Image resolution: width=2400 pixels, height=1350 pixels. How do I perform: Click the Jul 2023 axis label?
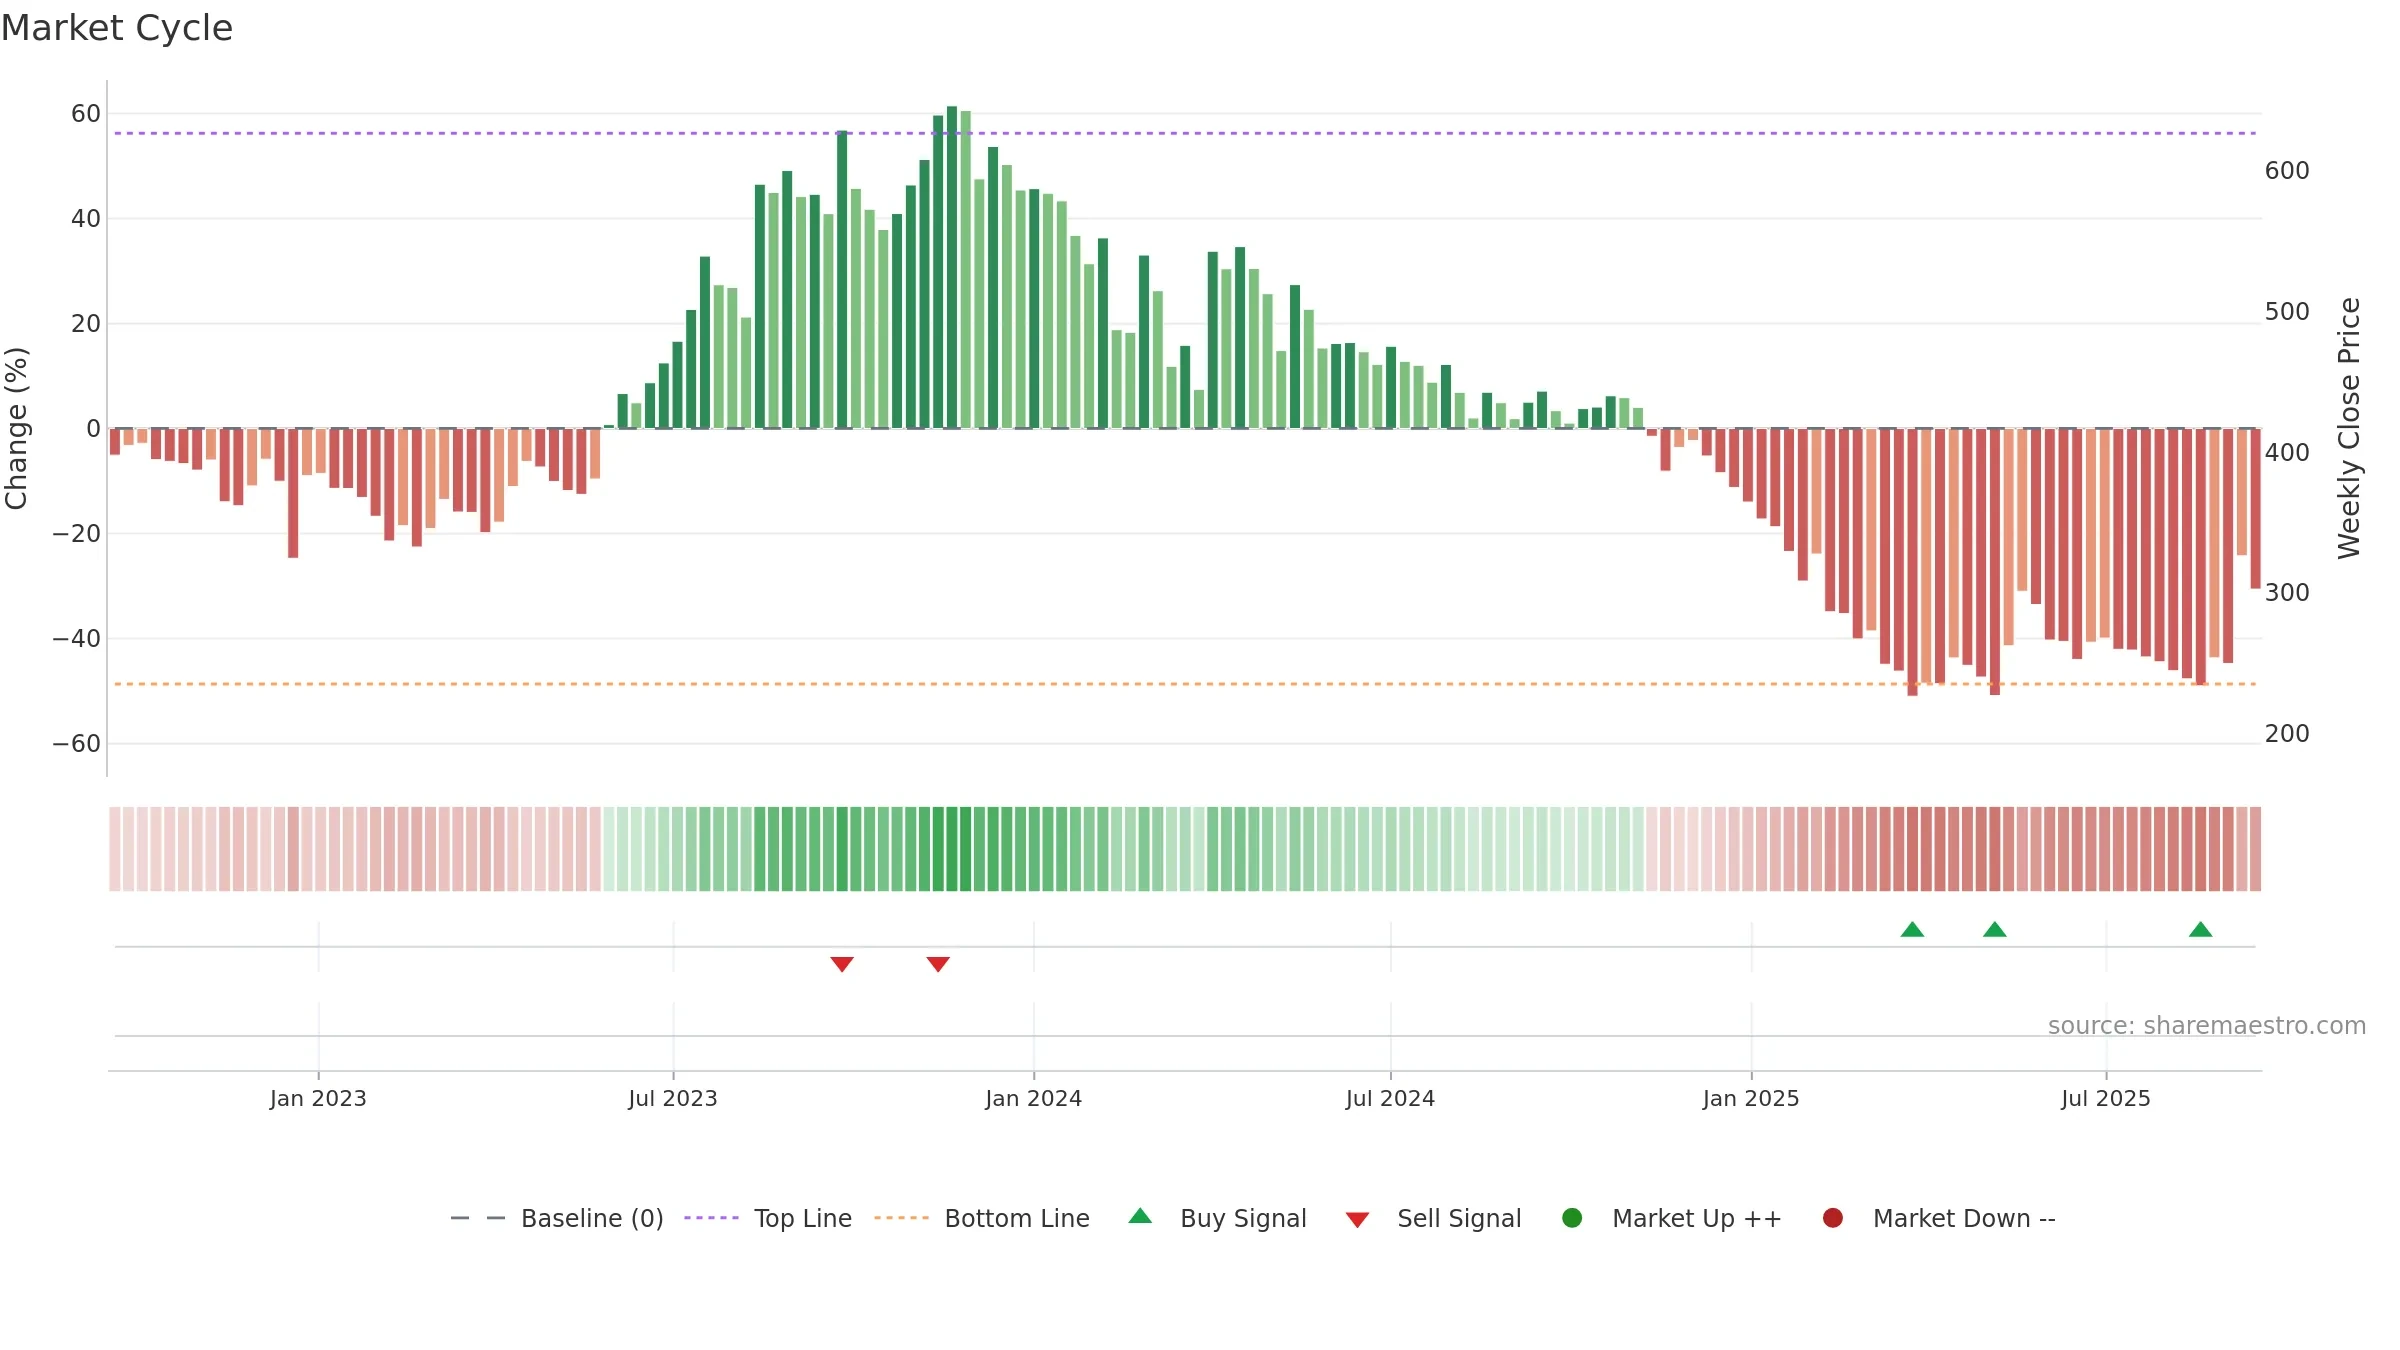tap(673, 1098)
